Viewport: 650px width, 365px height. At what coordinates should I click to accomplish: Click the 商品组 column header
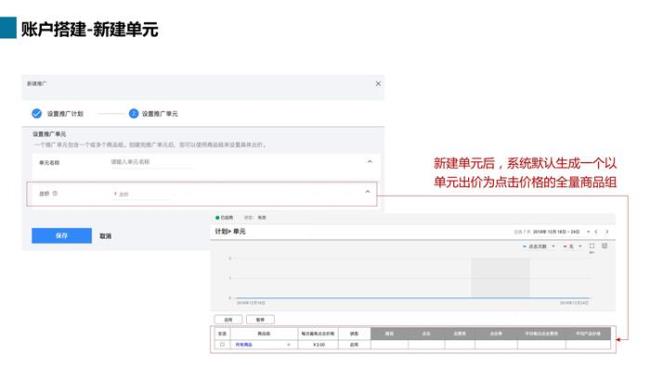click(264, 333)
